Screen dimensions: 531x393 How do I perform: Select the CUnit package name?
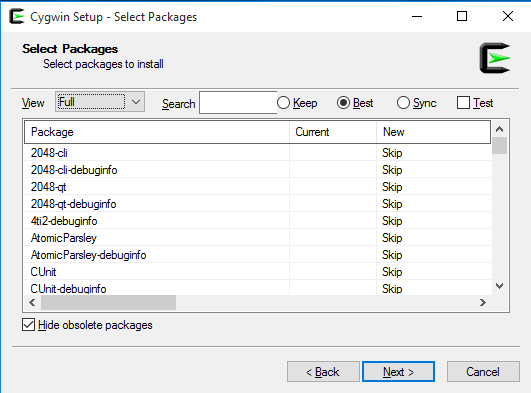tap(43, 272)
